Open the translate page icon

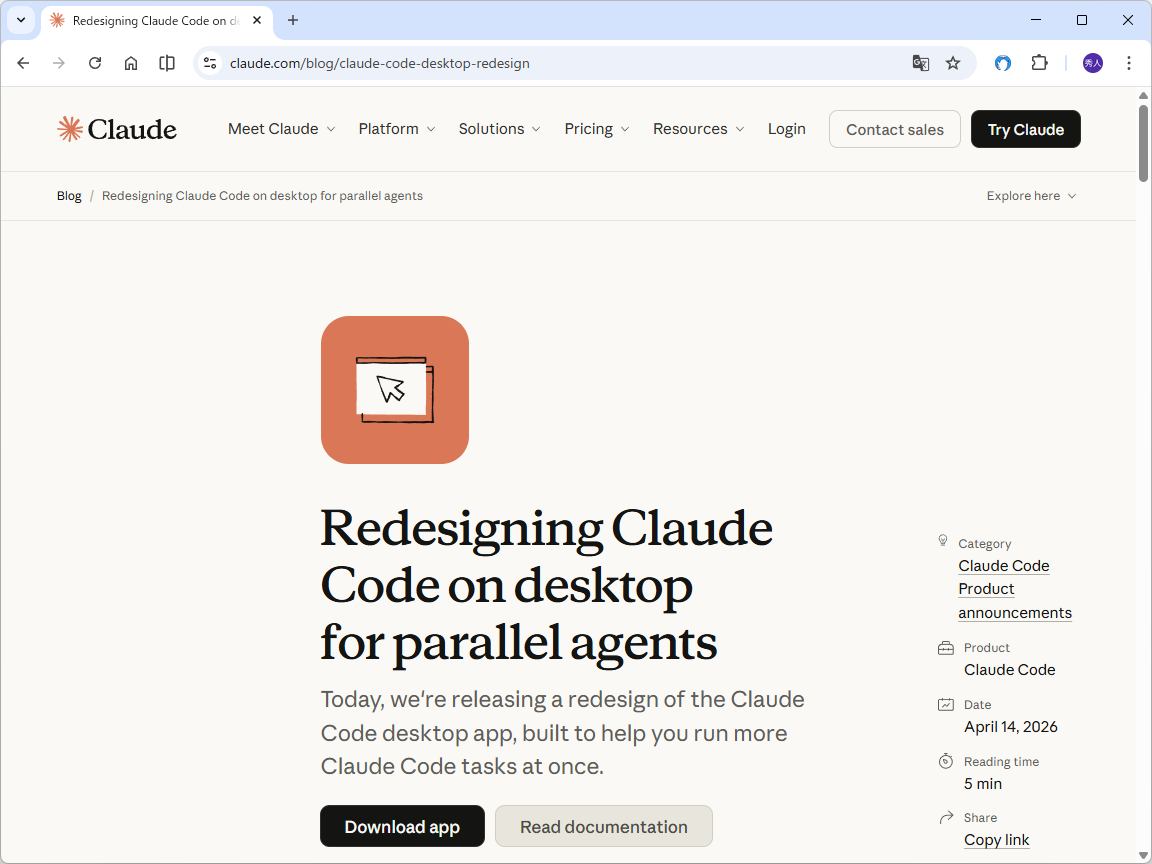pyautogui.click(x=921, y=63)
